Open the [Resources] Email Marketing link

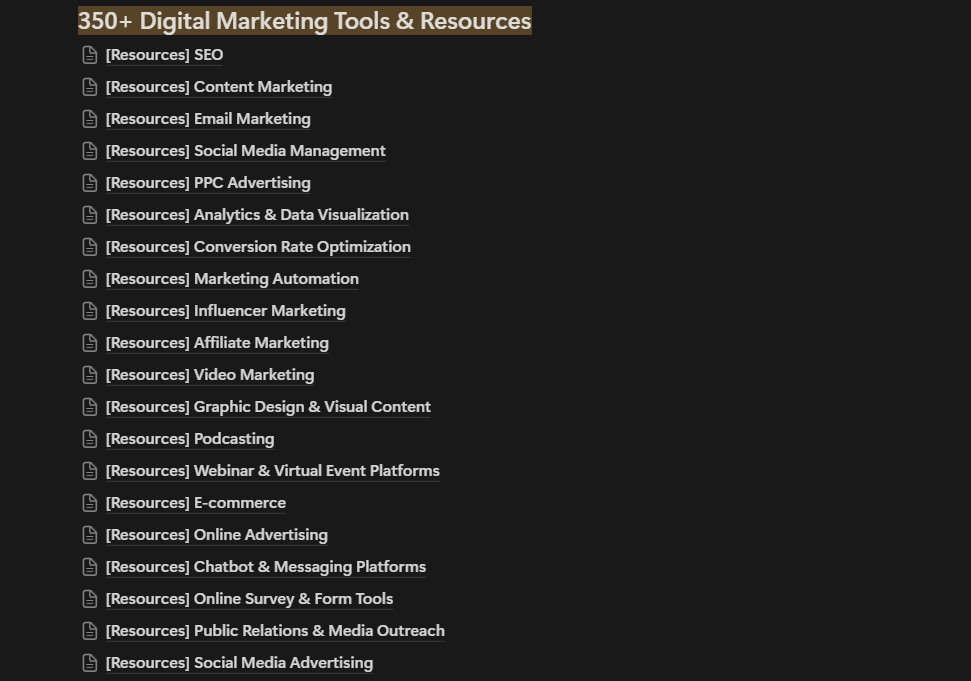pos(208,119)
